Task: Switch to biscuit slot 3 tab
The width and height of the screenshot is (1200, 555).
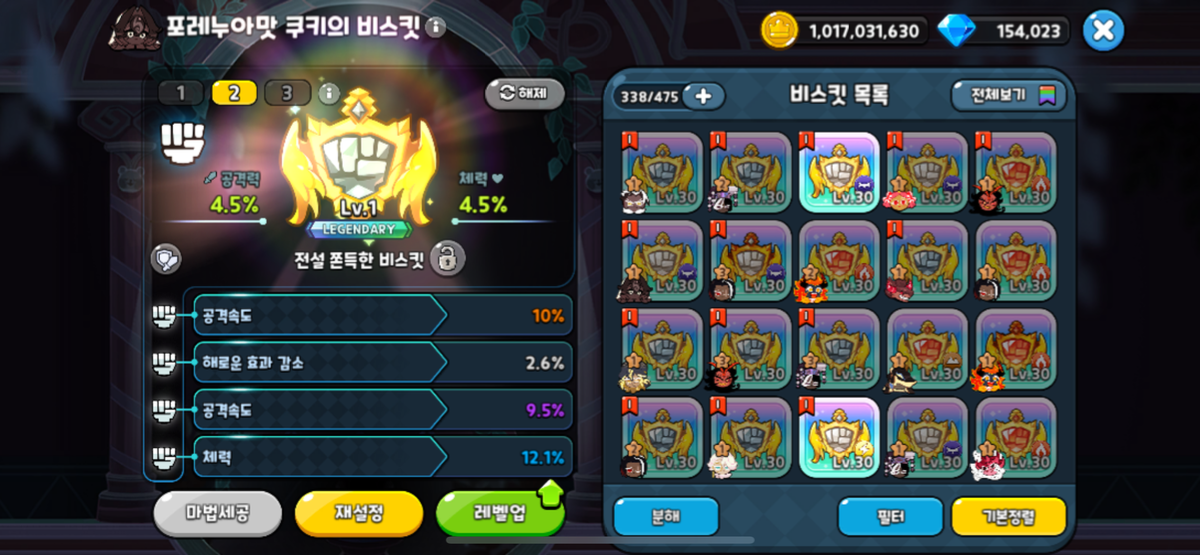Action: [287, 93]
